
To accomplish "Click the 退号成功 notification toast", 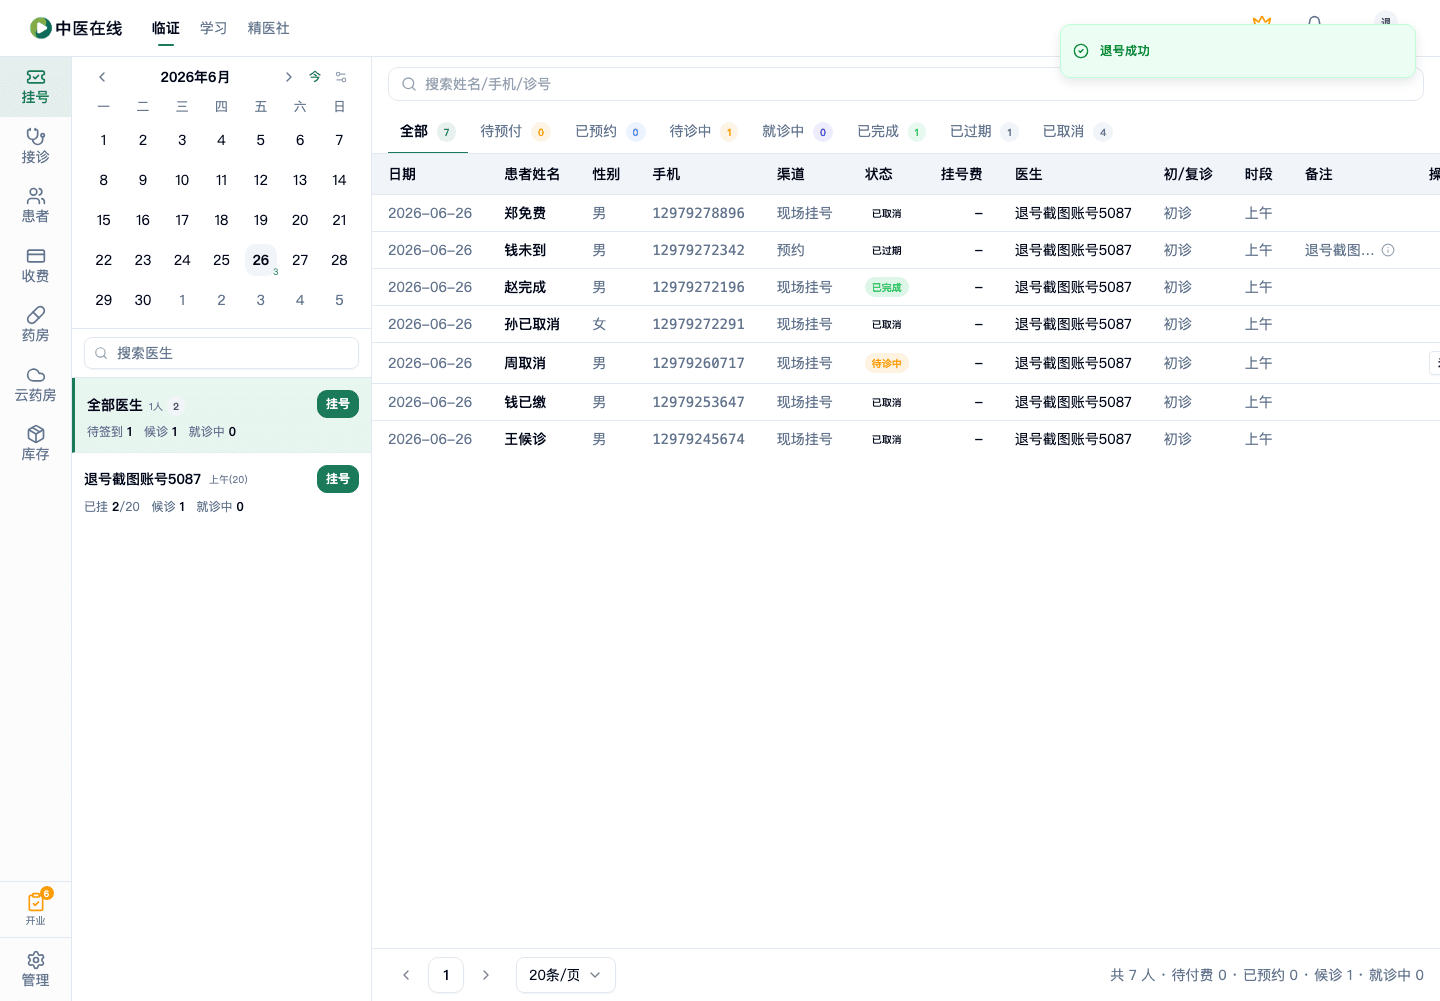I will coord(1238,51).
